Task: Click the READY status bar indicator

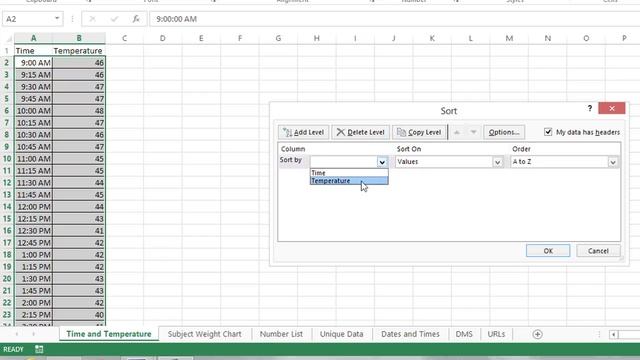Action: click(x=13, y=349)
